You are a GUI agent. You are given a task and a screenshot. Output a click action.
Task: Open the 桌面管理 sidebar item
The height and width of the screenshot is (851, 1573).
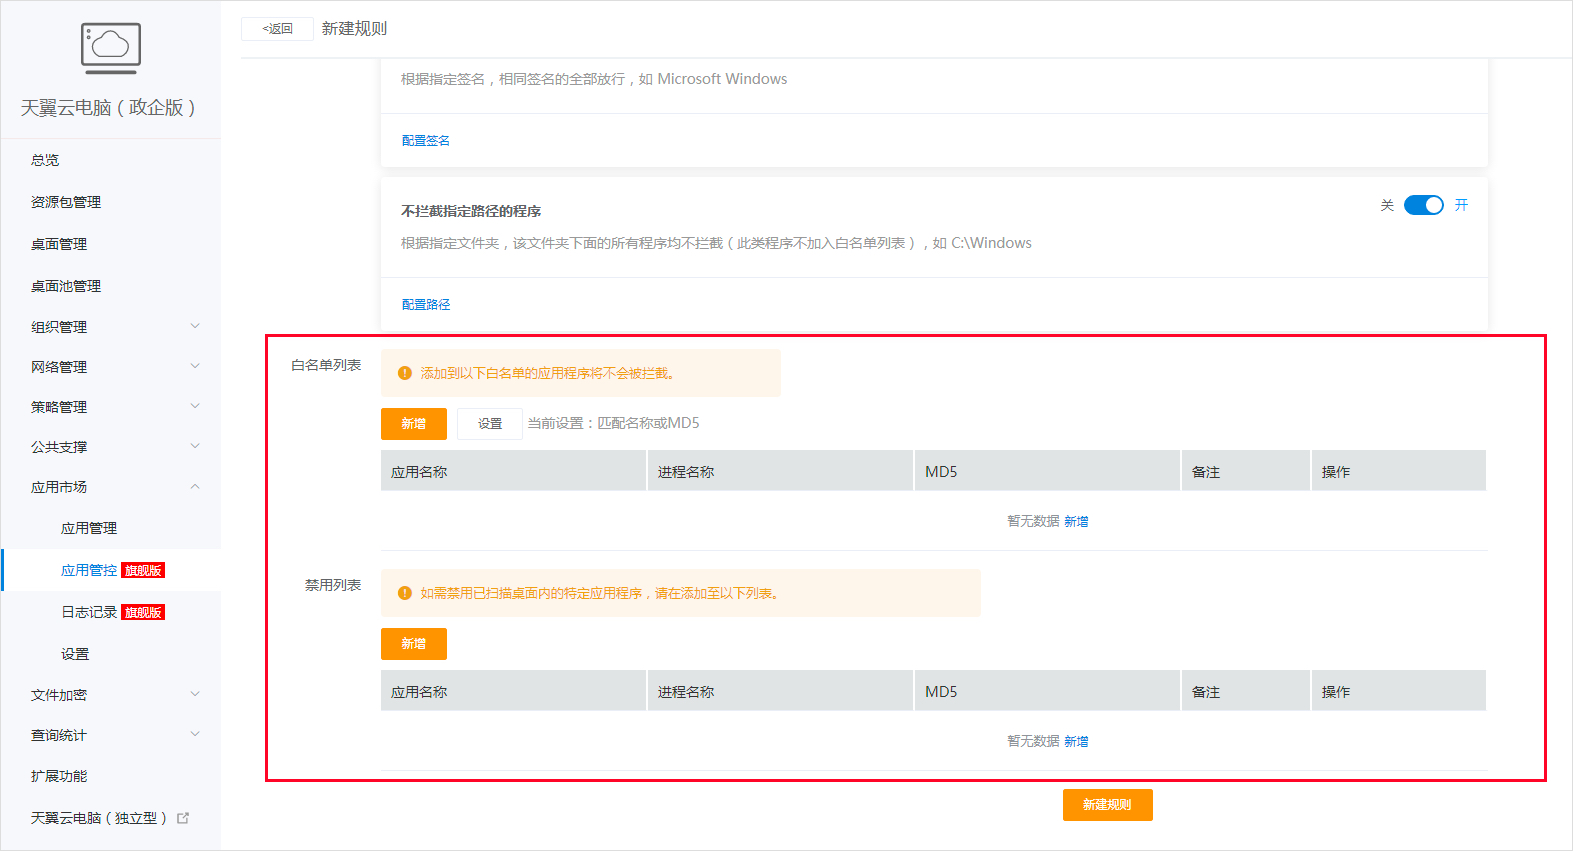59,244
